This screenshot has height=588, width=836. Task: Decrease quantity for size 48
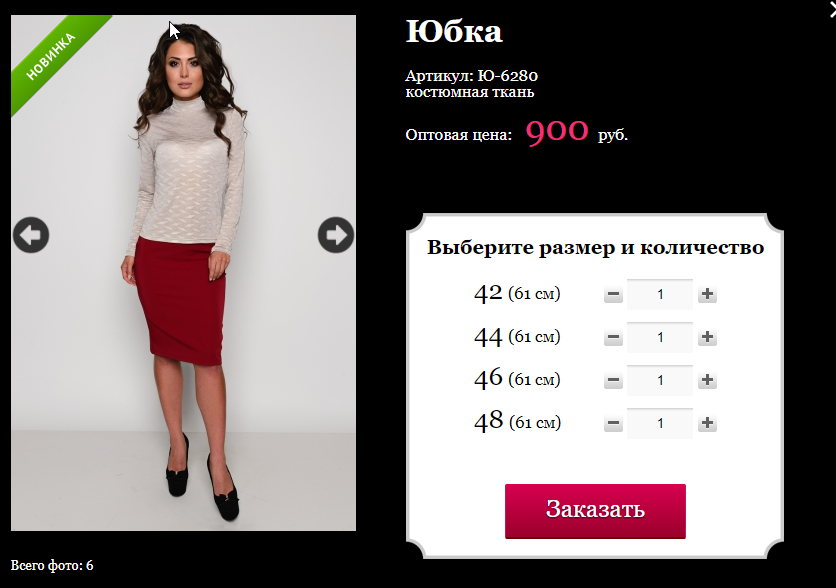[x=613, y=423]
